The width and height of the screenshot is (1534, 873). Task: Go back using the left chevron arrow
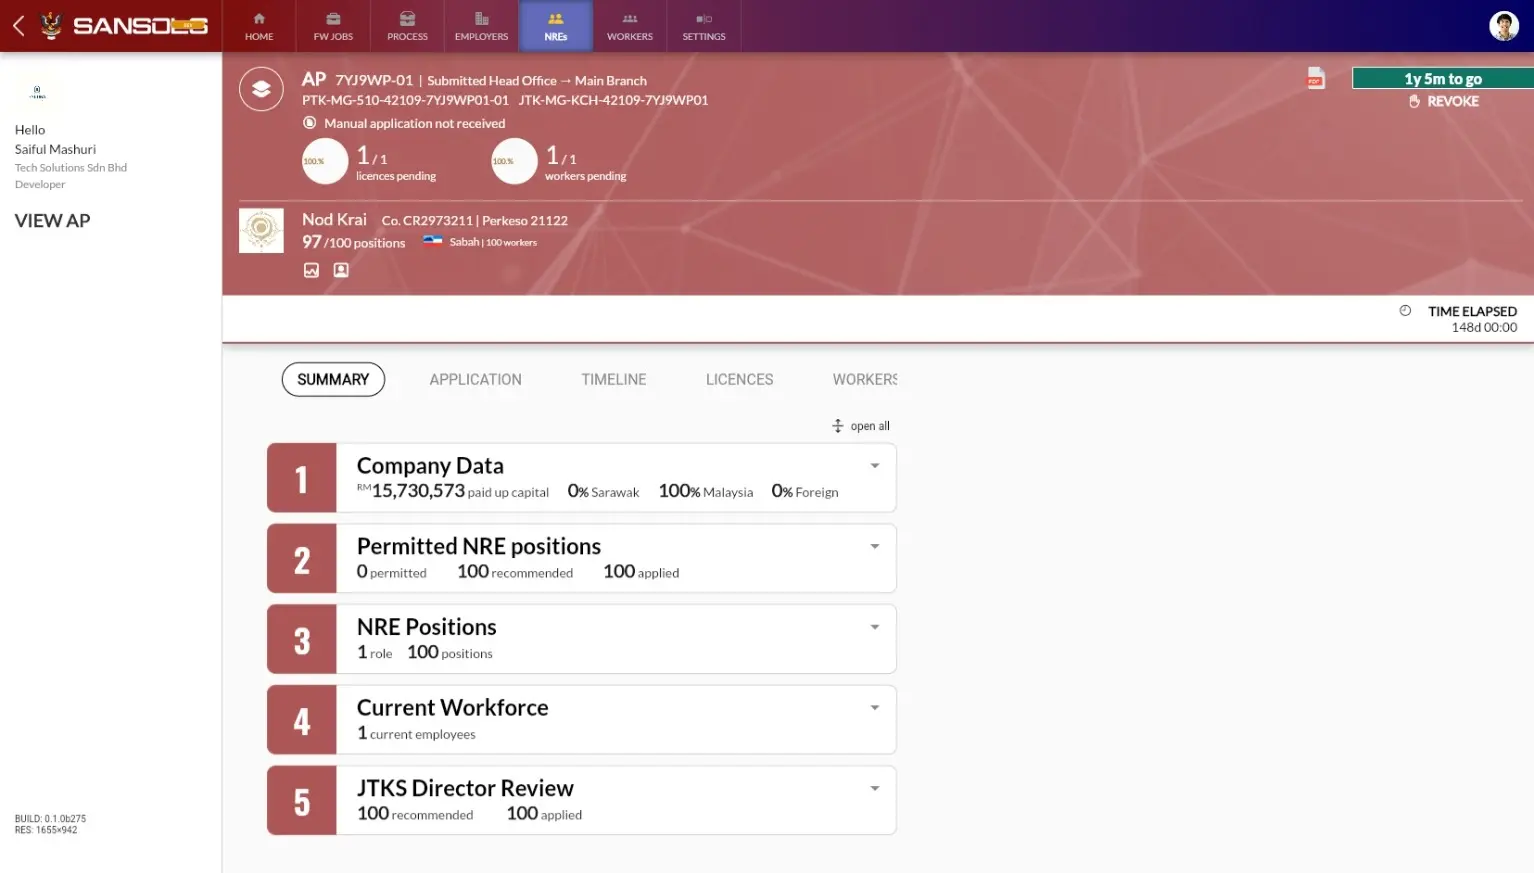coord(18,25)
